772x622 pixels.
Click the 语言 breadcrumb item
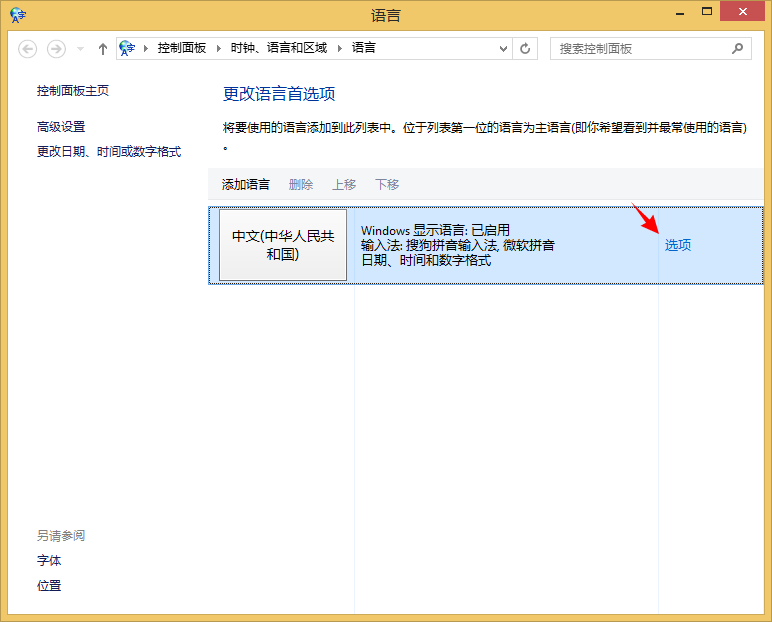364,48
